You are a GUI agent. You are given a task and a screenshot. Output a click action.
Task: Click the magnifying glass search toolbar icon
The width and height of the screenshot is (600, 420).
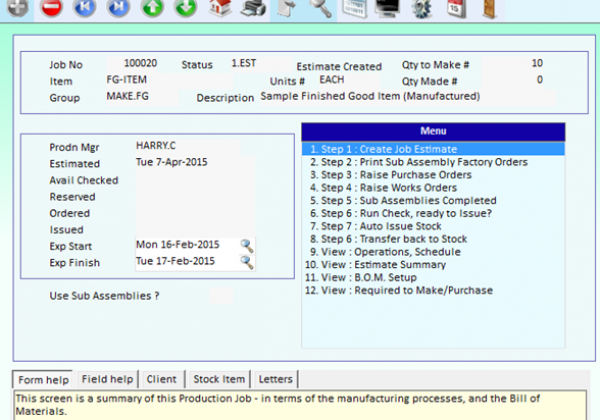coord(321,8)
